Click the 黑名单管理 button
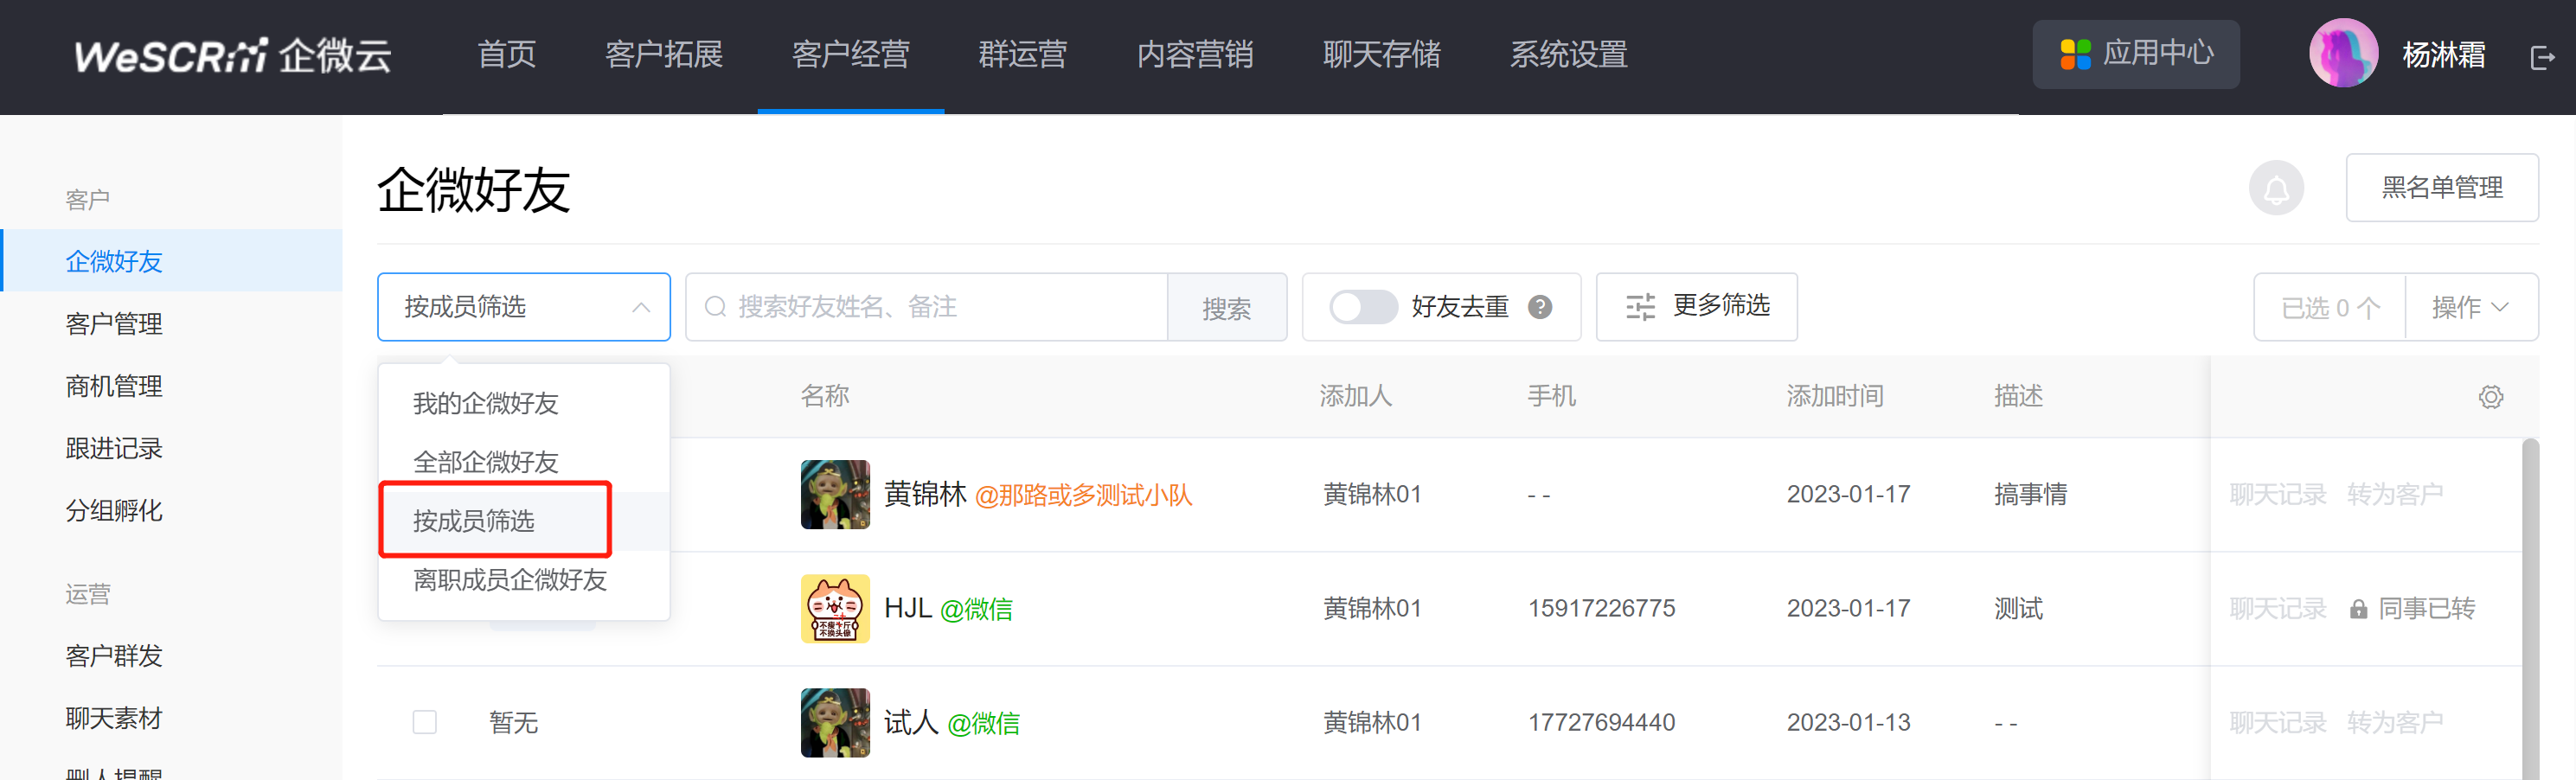2576x780 pixels. coord(2441,188)
